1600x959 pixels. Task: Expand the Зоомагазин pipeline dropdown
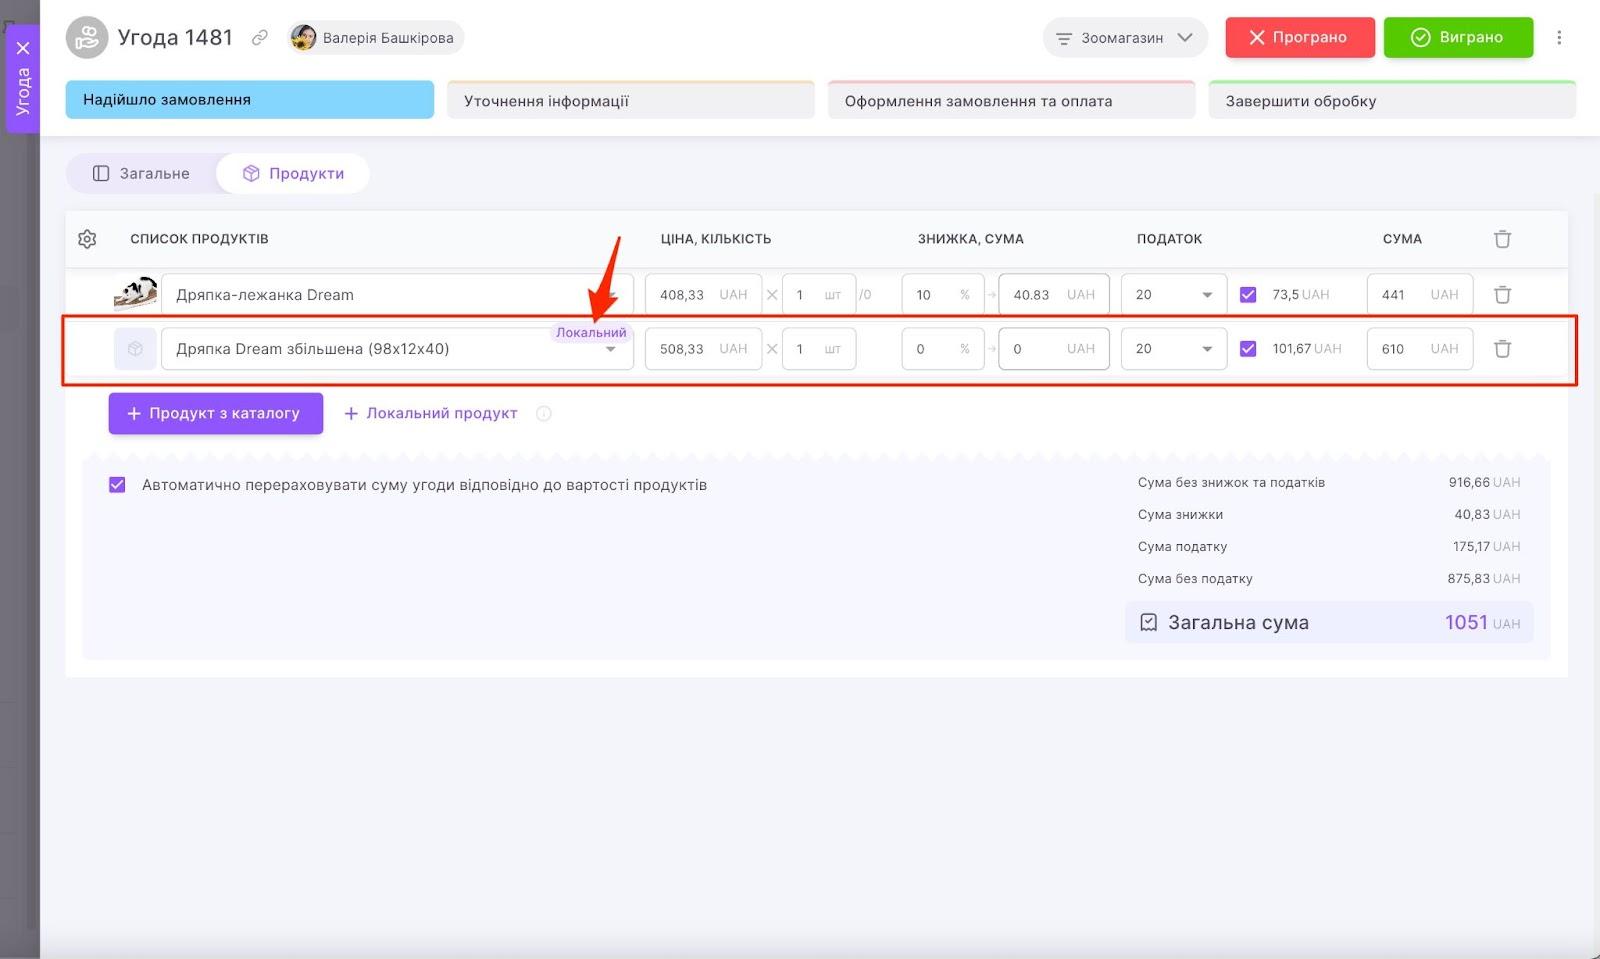click(x=1125, y=38)
